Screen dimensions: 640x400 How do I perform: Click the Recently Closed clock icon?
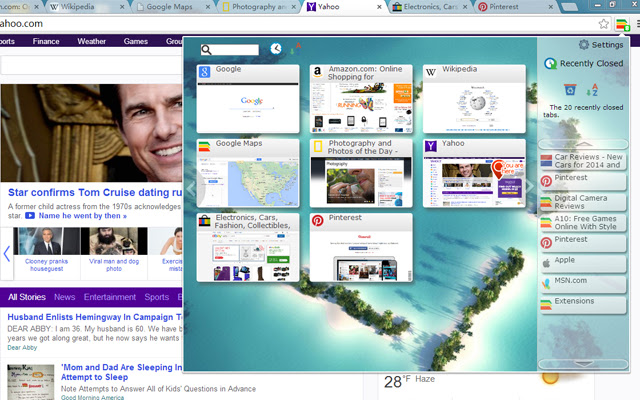(551, 63)
